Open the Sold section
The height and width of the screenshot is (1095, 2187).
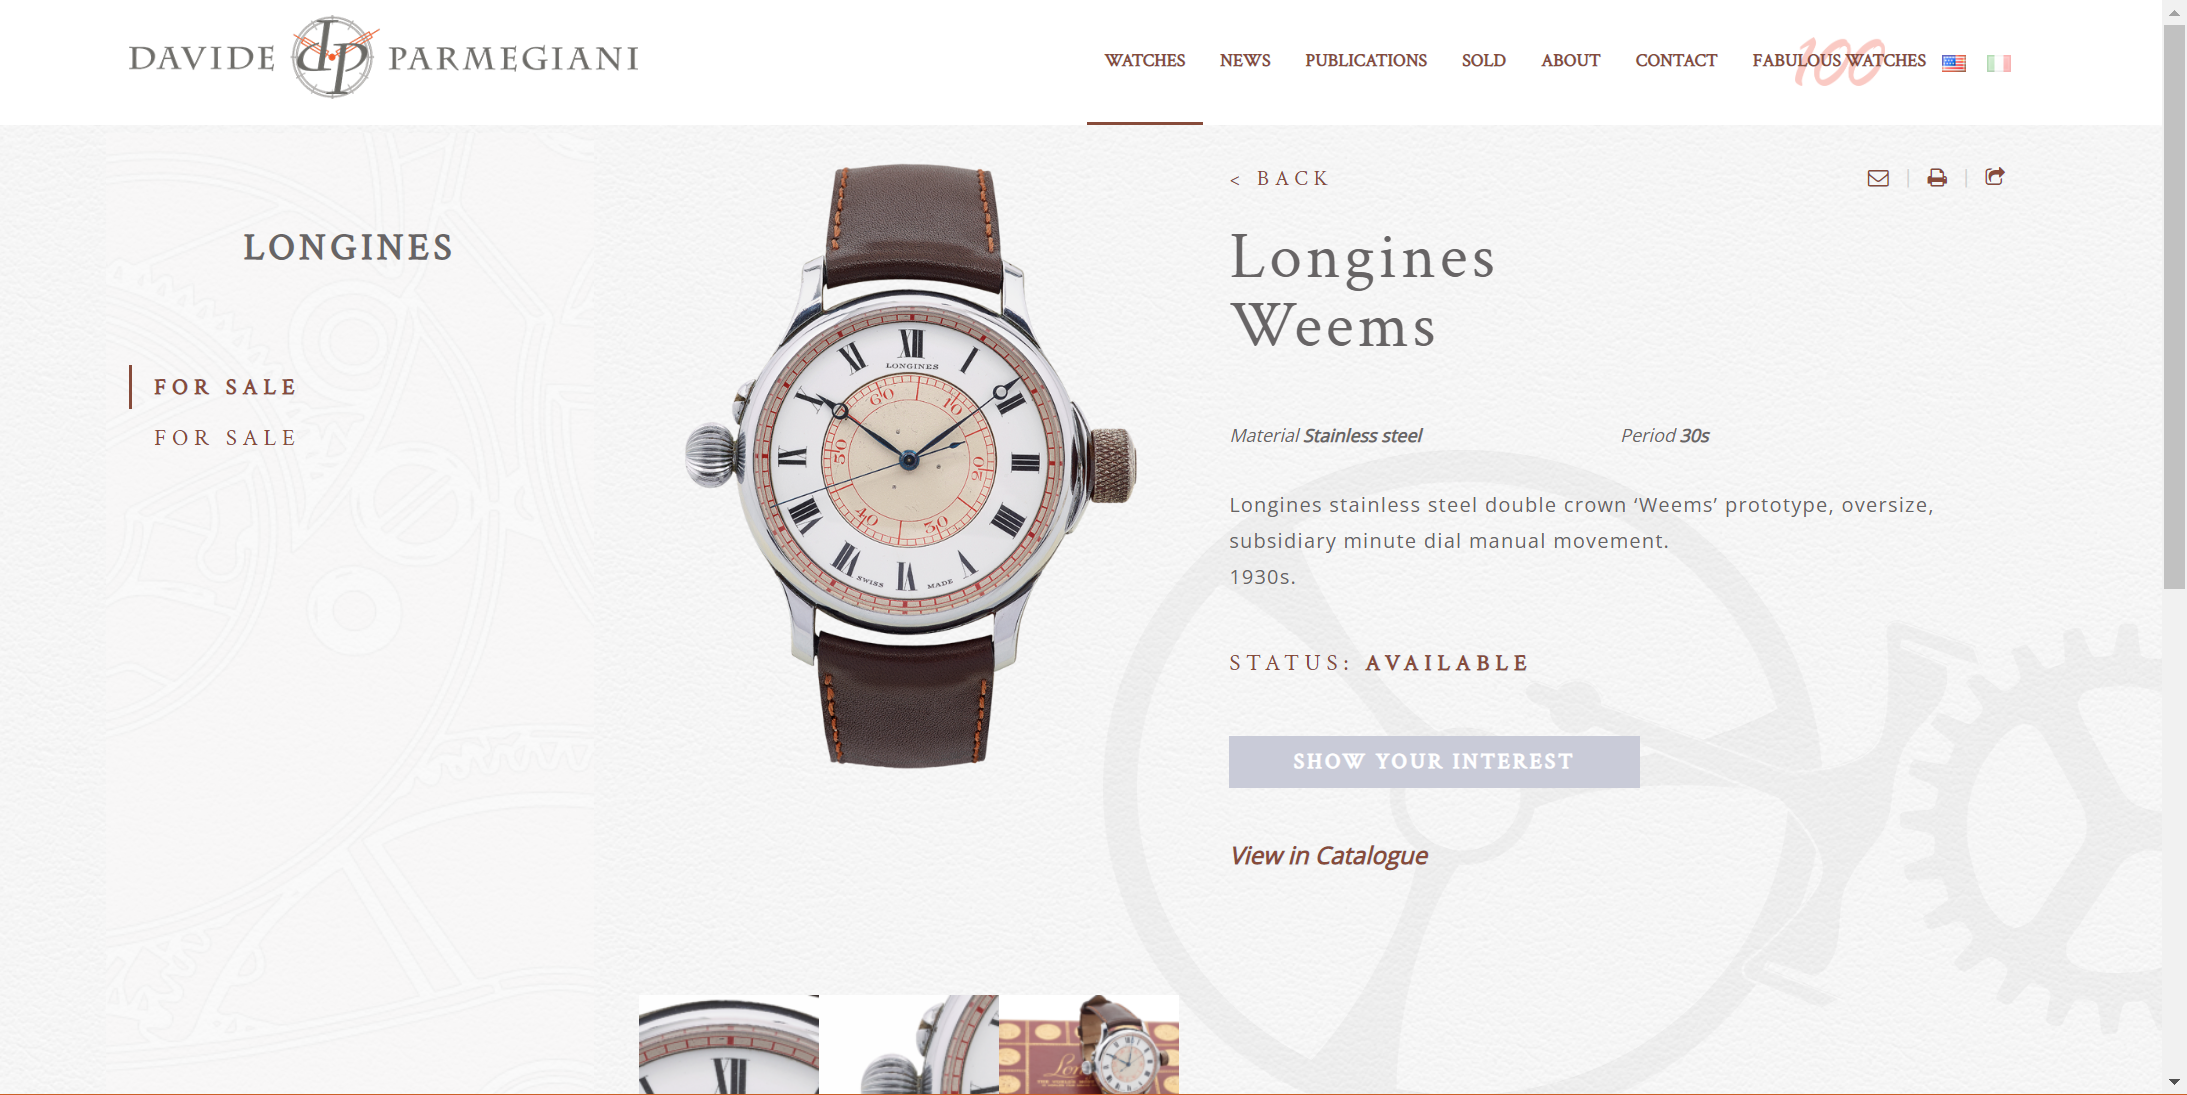click(1484, 60)
